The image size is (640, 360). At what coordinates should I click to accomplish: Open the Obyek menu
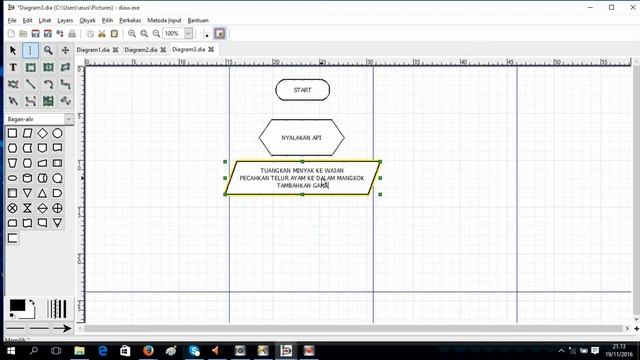[x=87, y=20]
